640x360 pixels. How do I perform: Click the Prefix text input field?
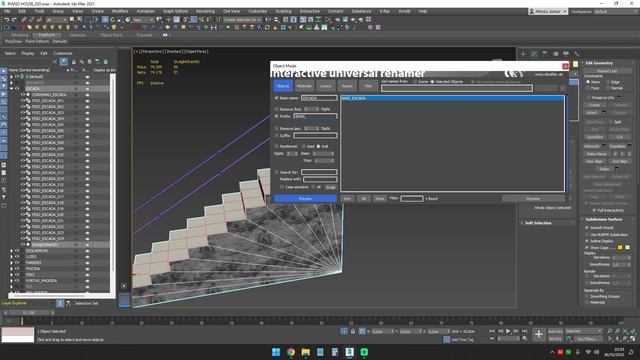[x=315, y=116]
